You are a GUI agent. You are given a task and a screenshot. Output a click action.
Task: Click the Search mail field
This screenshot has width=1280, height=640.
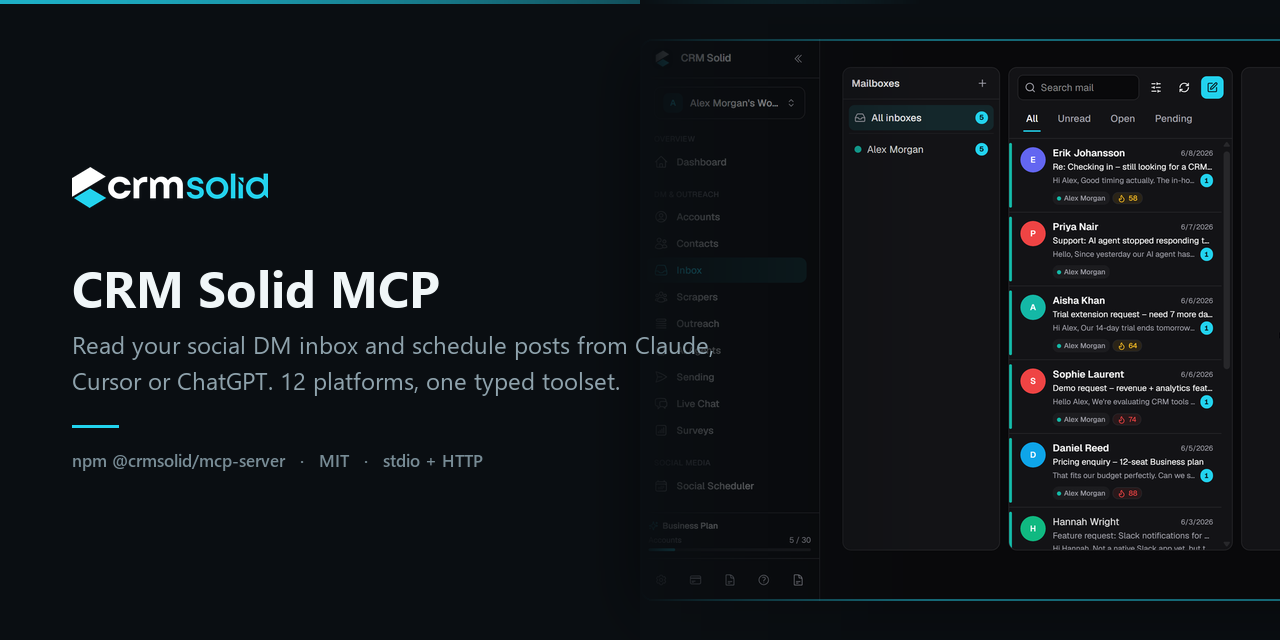pos(1078,88)
